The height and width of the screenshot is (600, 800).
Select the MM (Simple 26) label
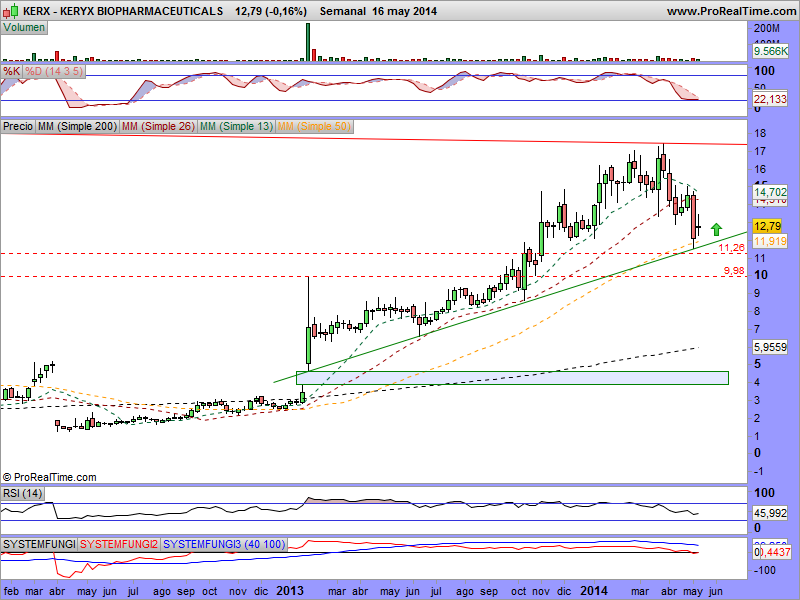pyautogui.click(x=159, y=126)
